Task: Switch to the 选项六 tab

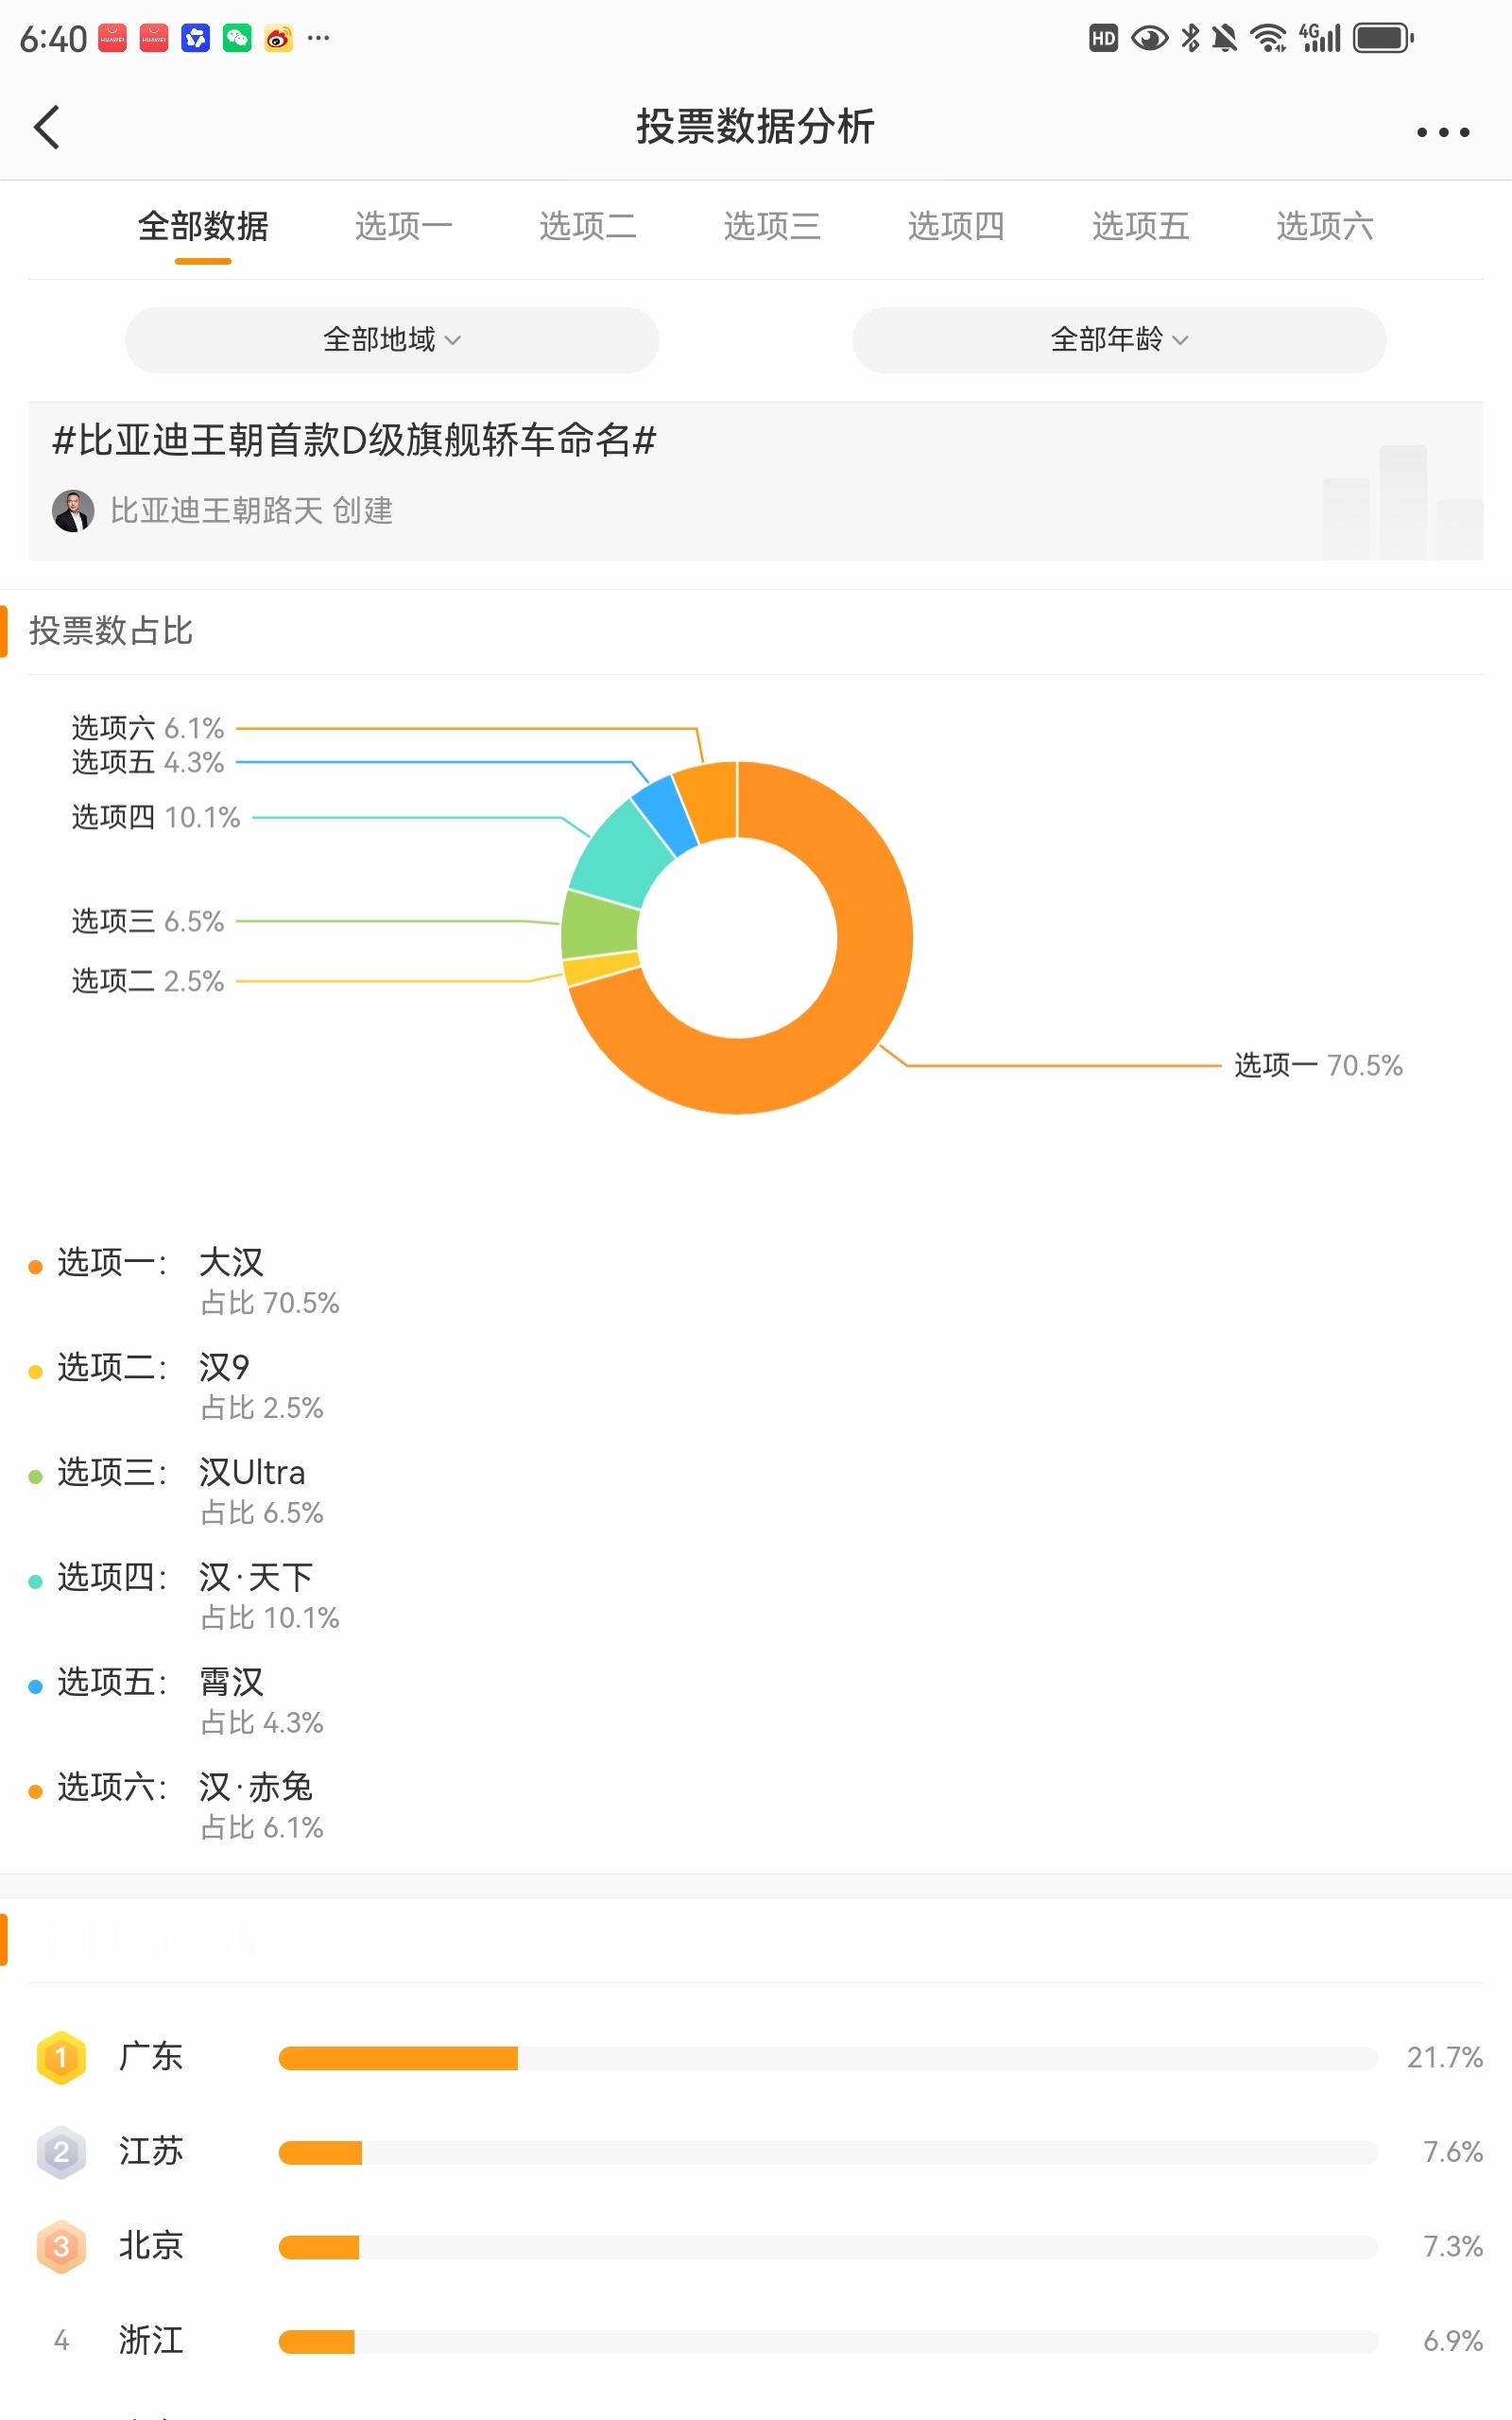Action: [1324, 226]
